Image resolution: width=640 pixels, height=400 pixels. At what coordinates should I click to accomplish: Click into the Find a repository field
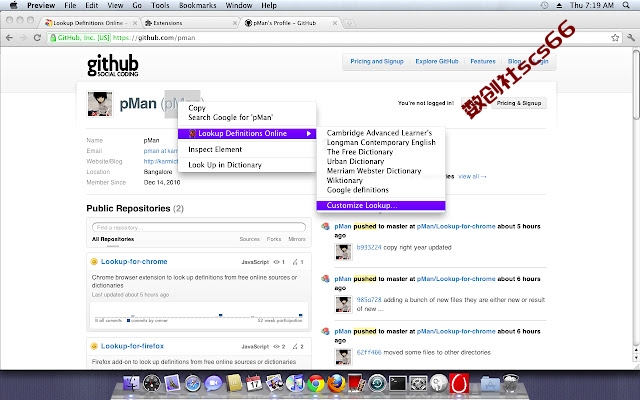point(199,227)
